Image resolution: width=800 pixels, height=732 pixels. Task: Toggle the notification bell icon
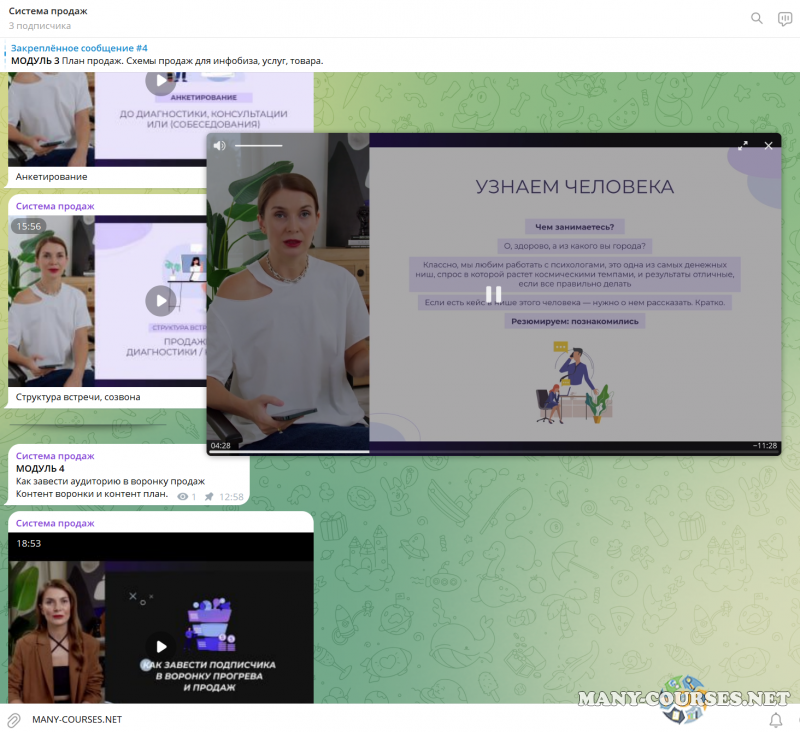[x=776, y=719]
